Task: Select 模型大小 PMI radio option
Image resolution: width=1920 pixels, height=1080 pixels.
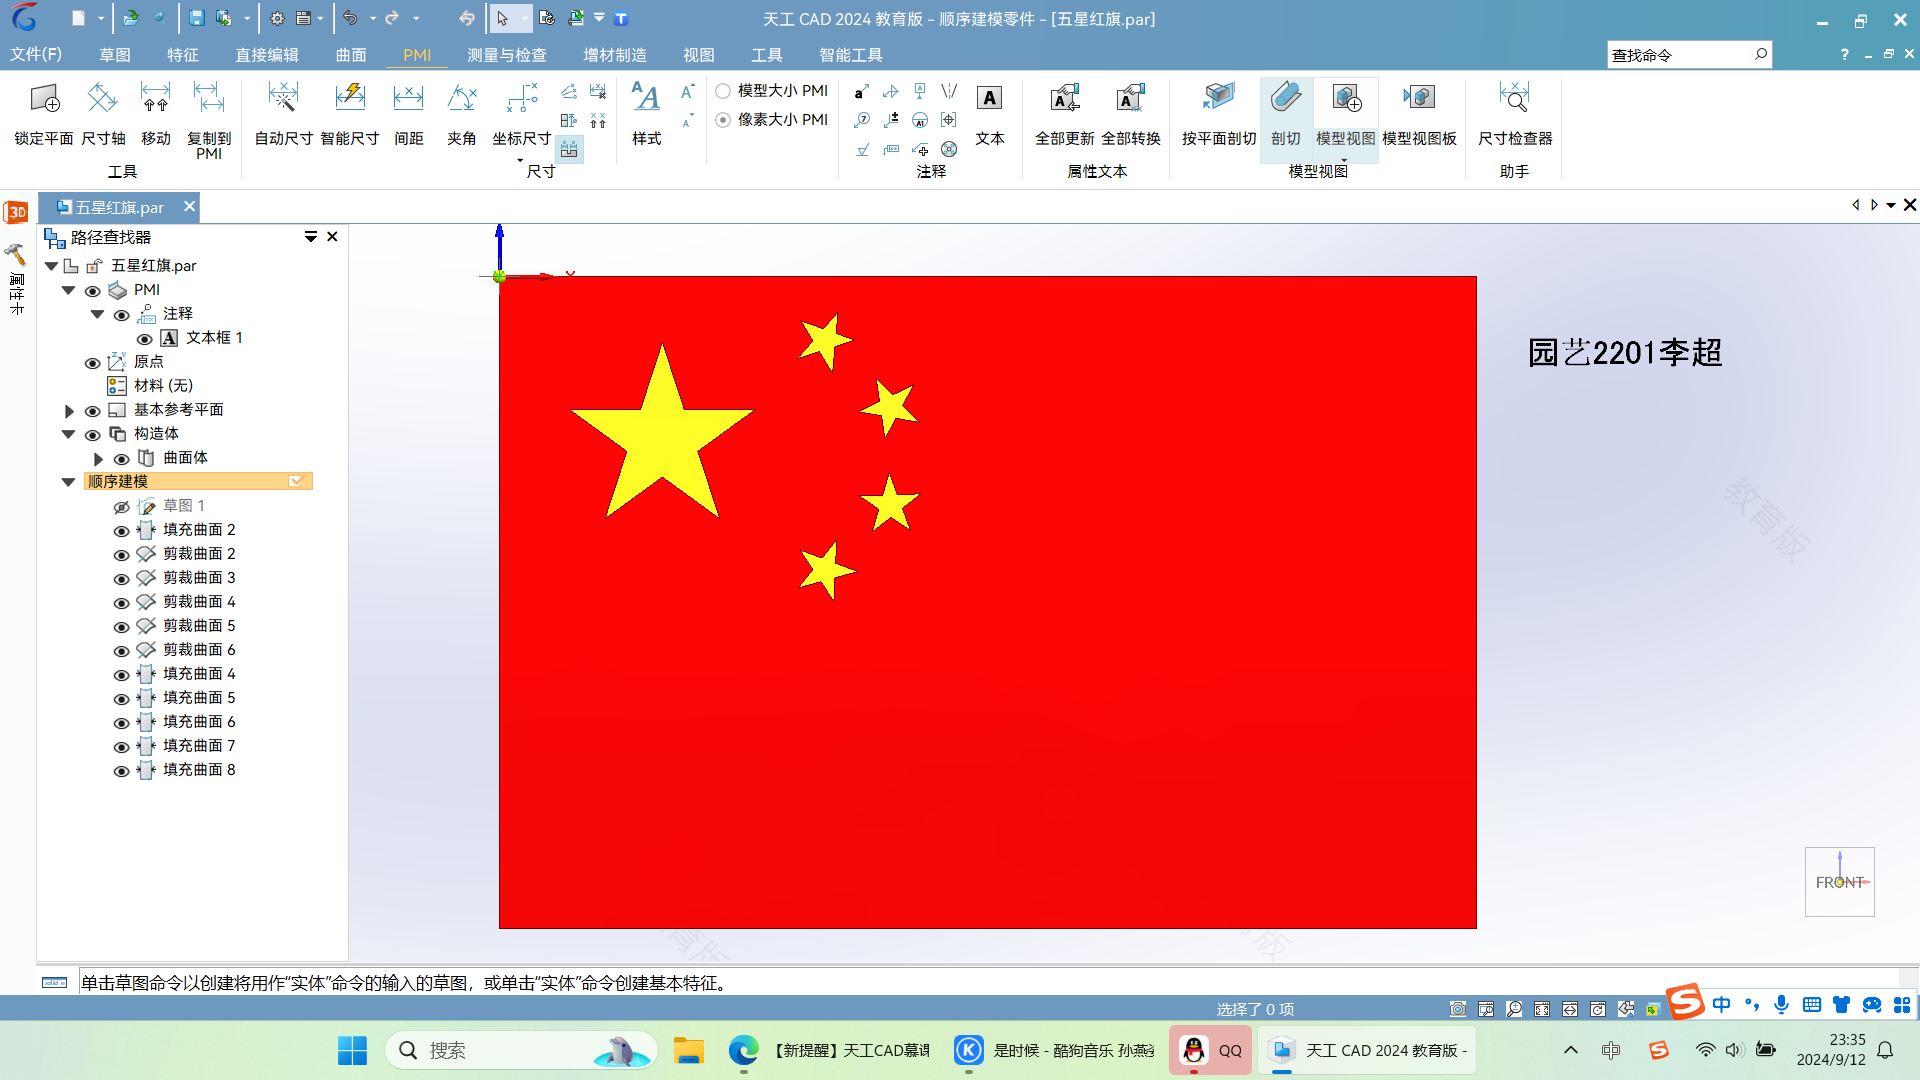Action: (x=723, y=91)
